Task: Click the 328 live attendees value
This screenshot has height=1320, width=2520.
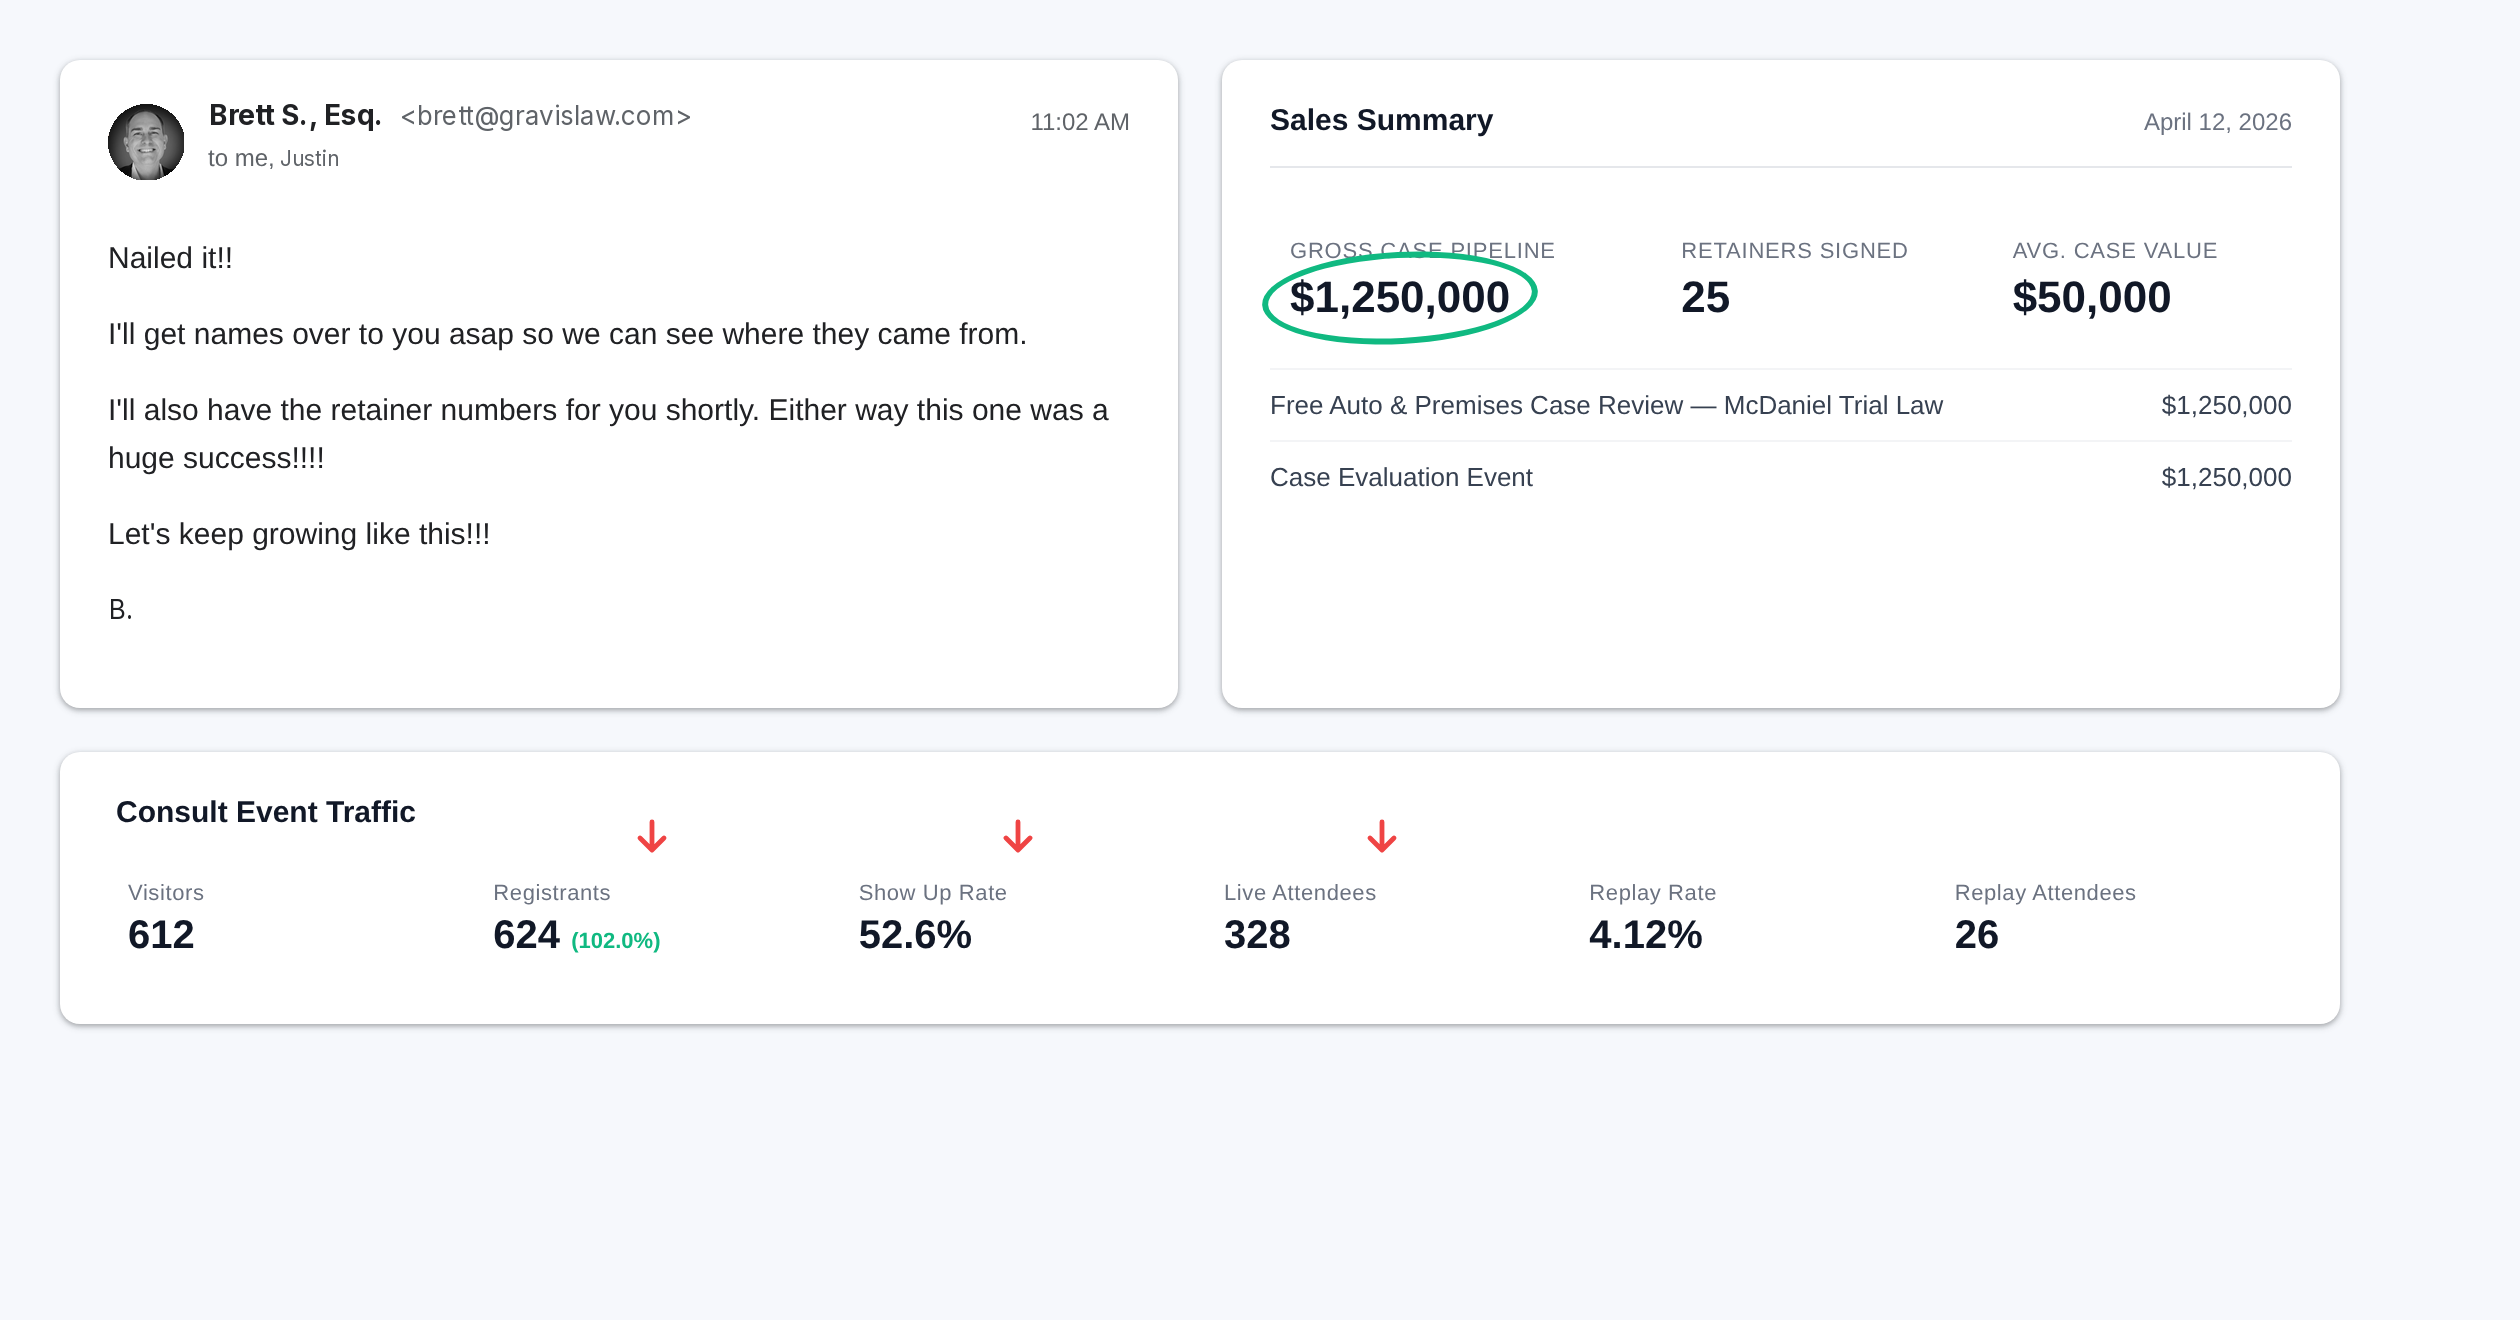Action: coord(1257,935)
